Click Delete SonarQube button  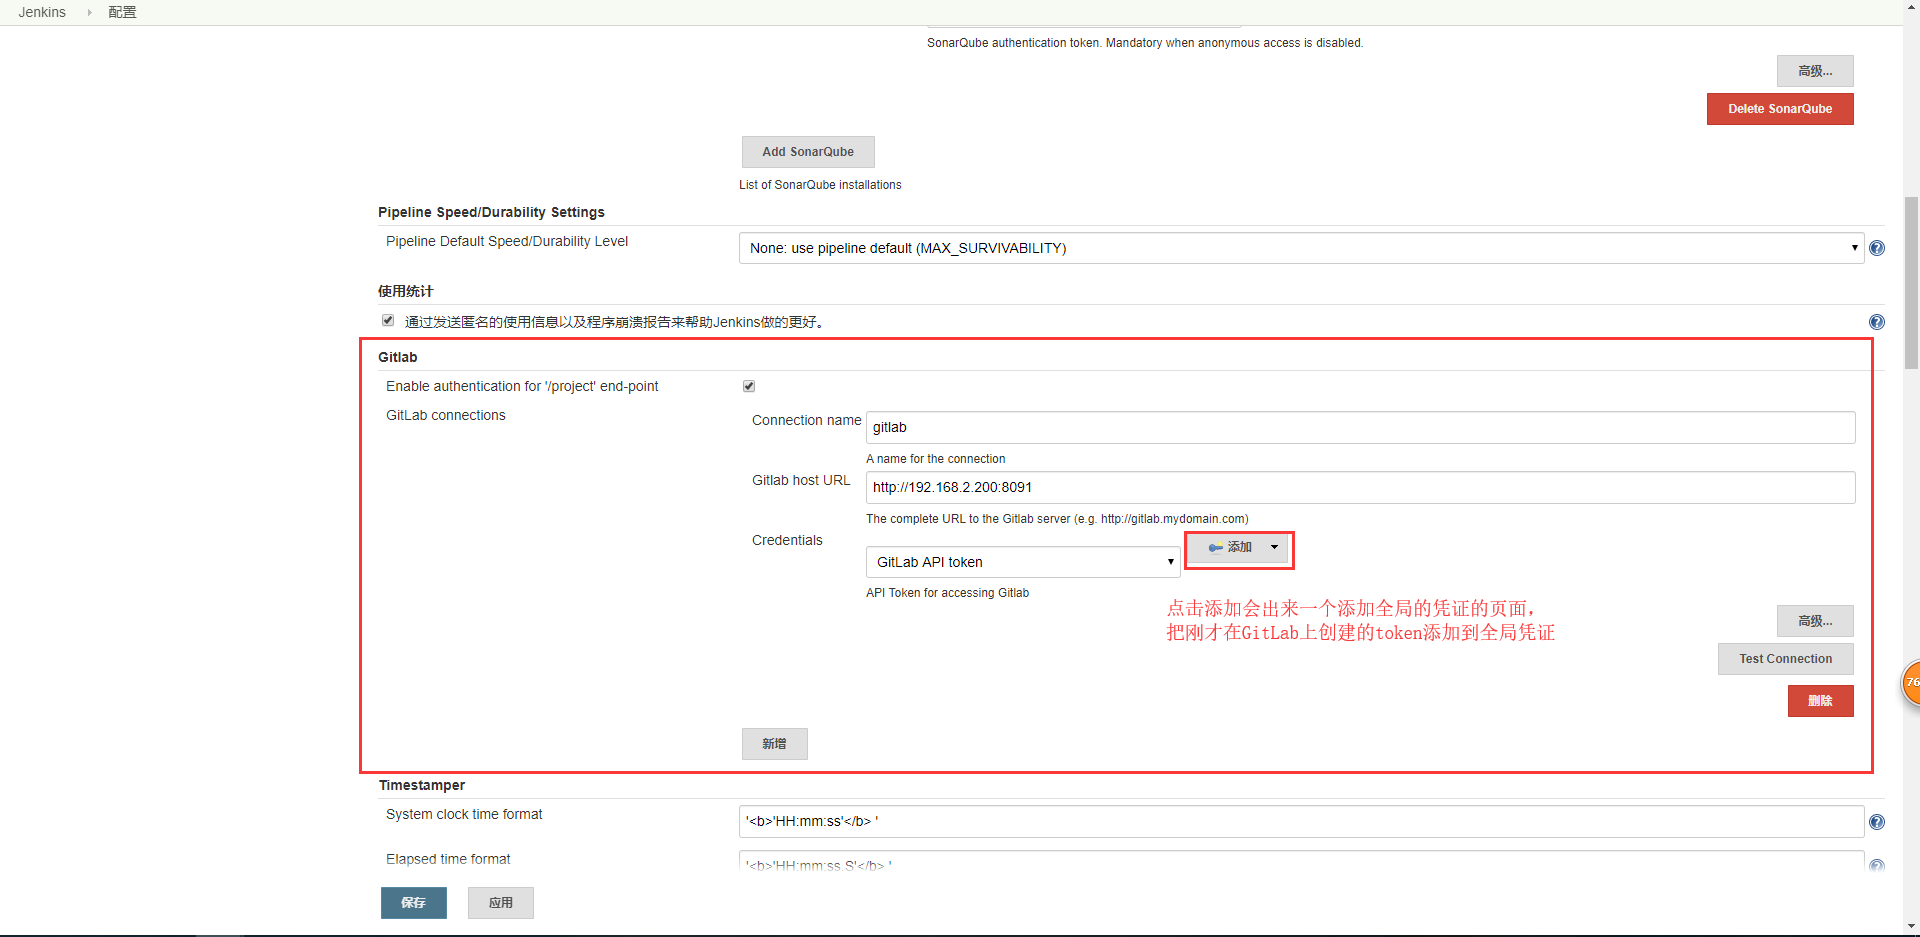(x=1780, y=109)
